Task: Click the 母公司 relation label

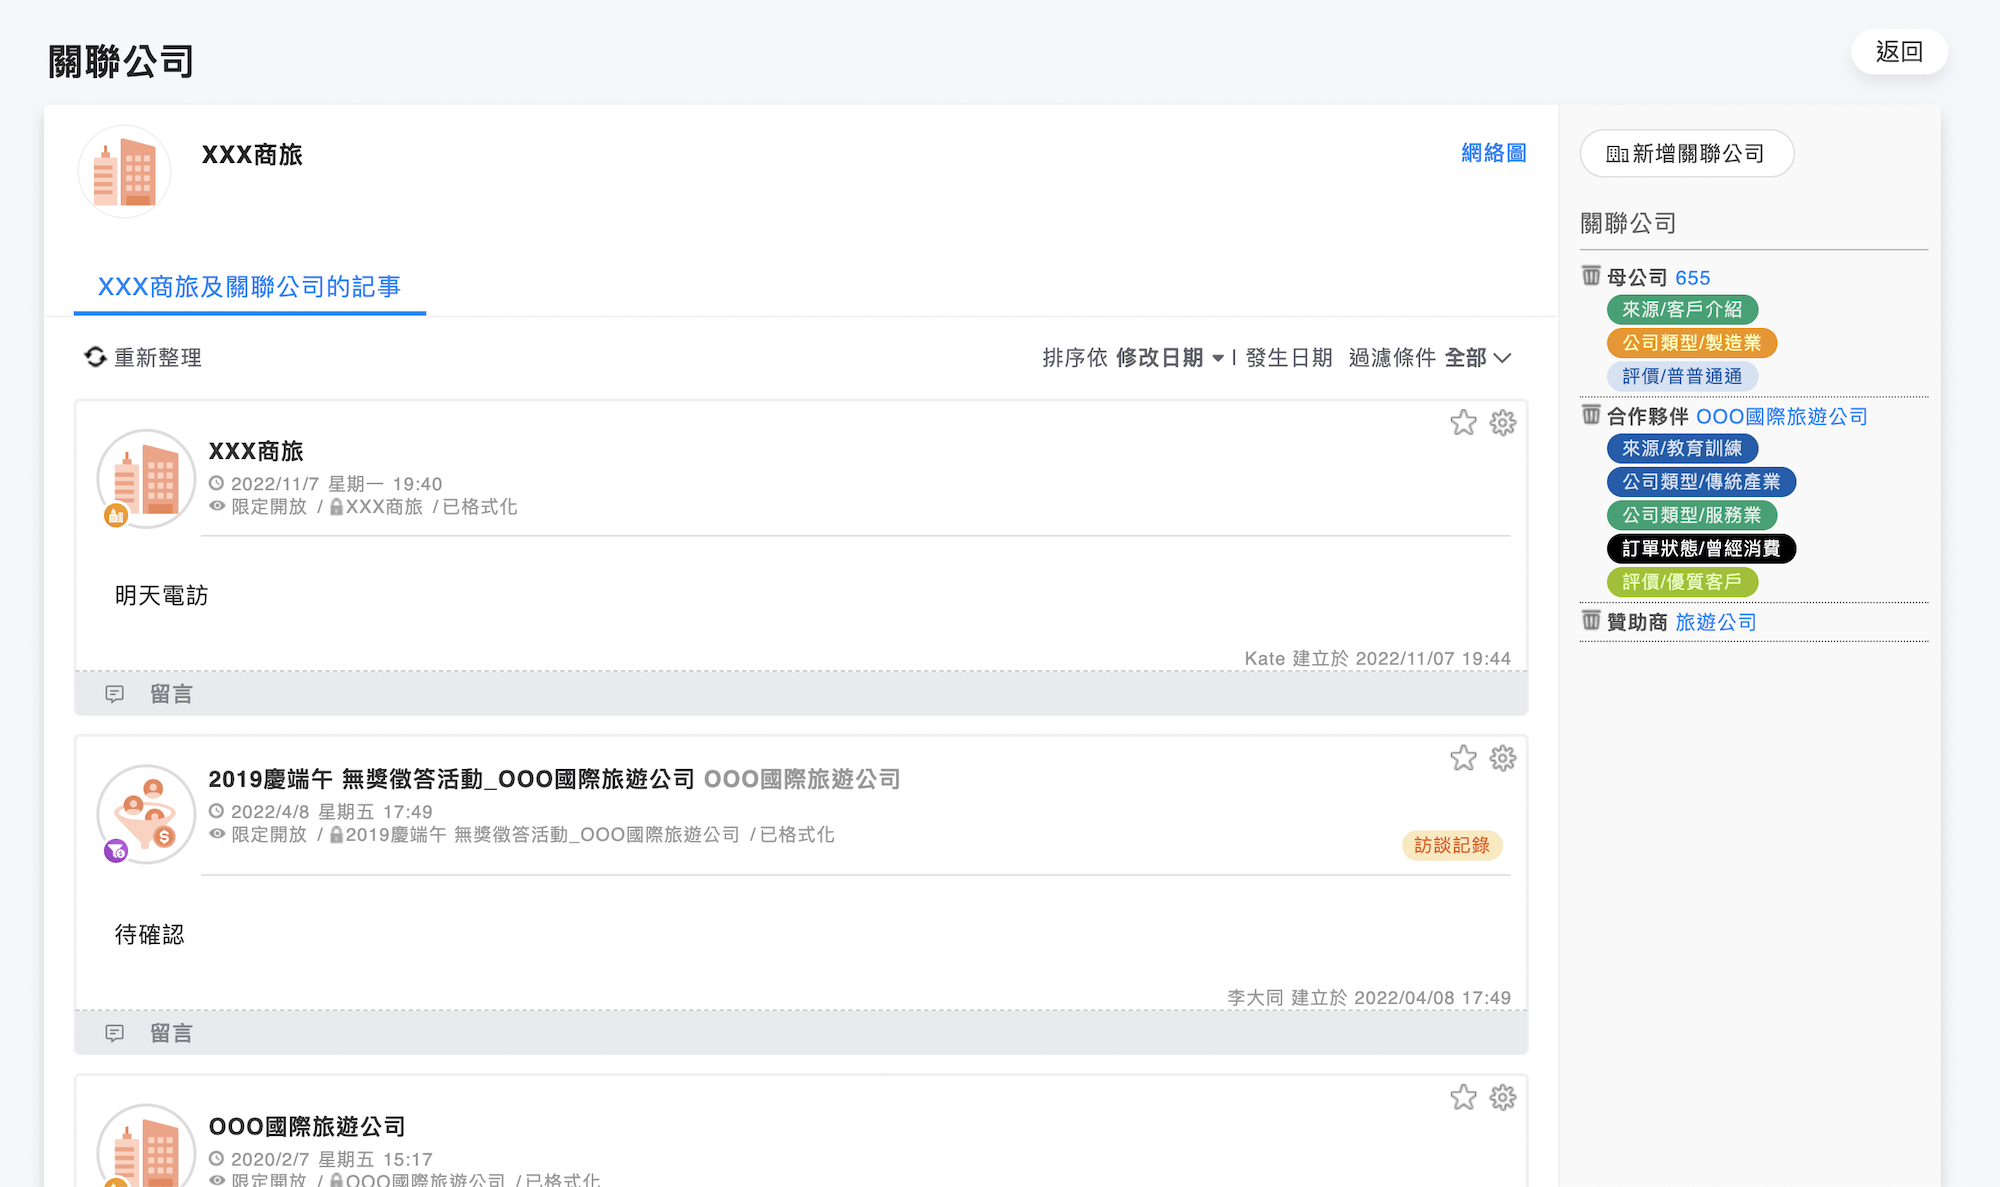Action: 1637,278
